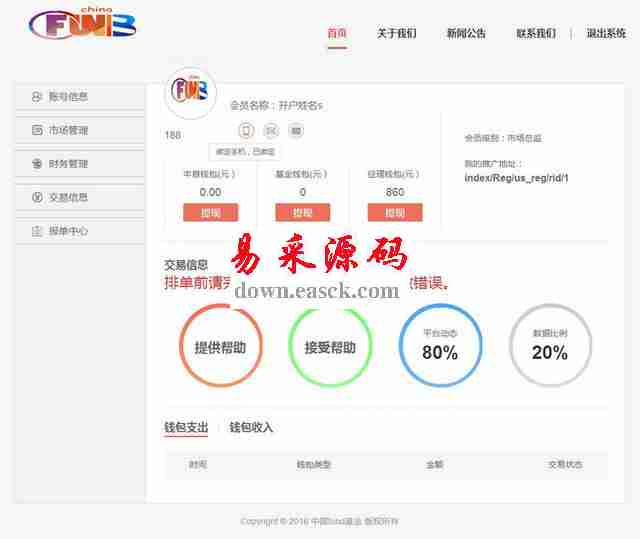Open 关于我们 in the top navigation

click(x=396, y=33)
